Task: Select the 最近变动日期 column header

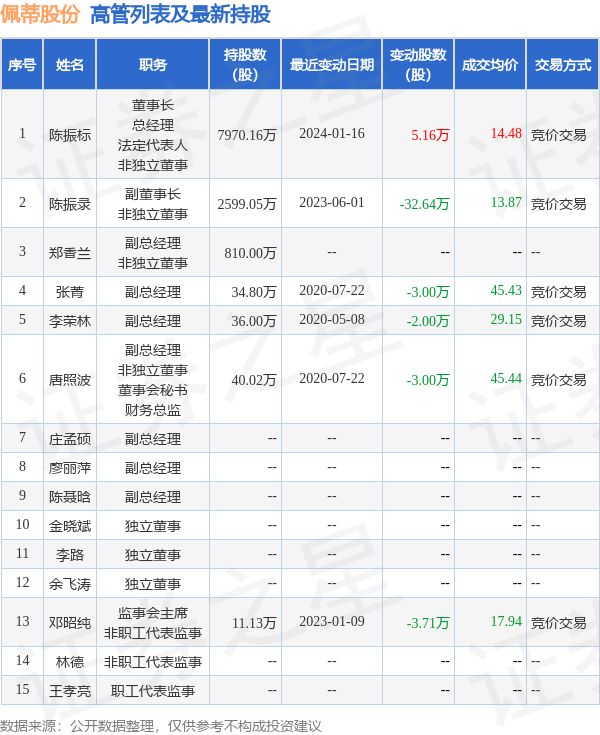Action: [332, 65]
